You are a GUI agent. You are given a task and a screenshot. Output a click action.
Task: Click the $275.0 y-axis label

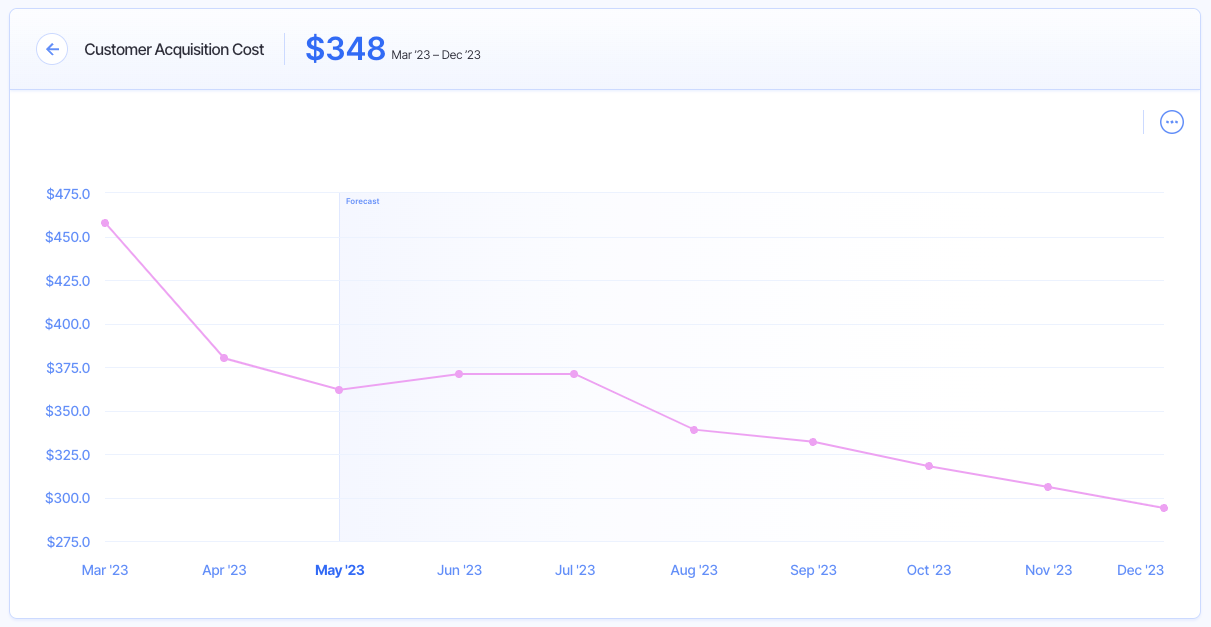pyautogui.click(x=66, y=541)
